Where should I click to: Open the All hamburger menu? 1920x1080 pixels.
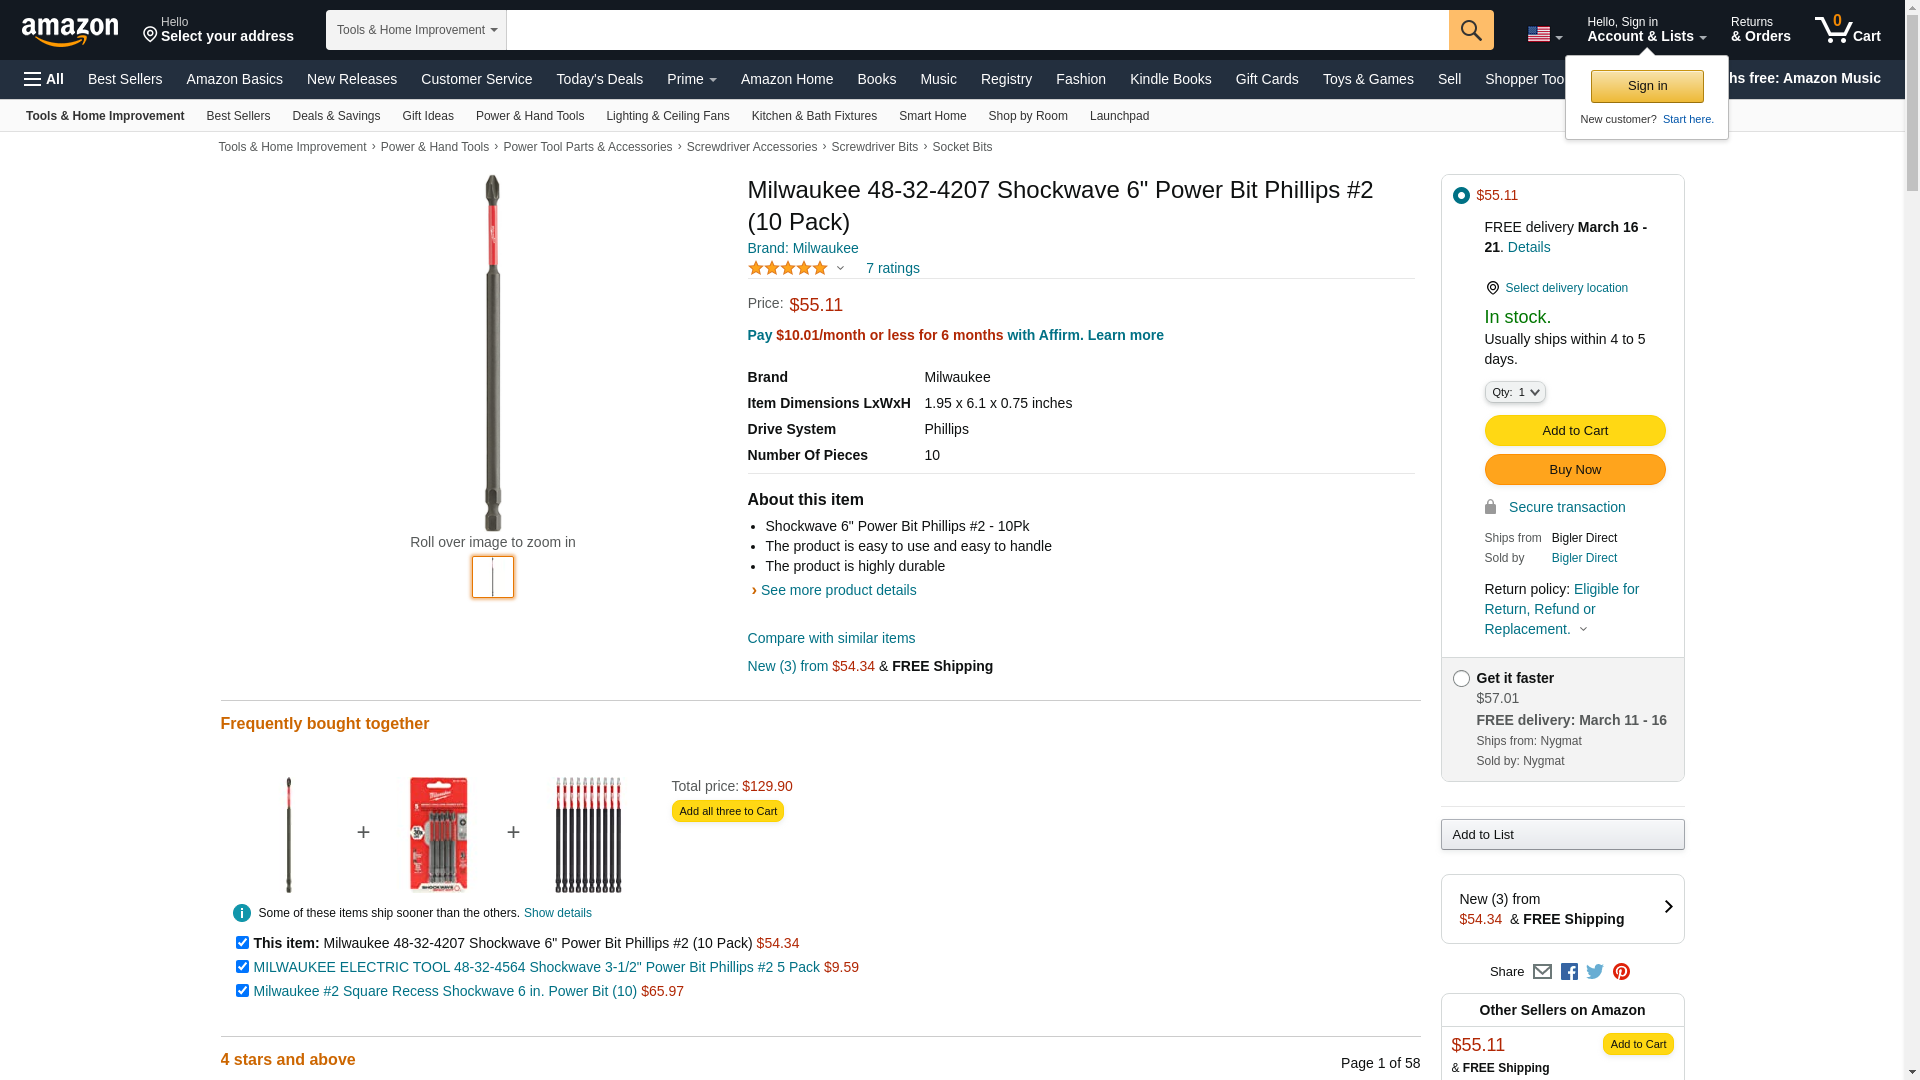pos(44,79)
